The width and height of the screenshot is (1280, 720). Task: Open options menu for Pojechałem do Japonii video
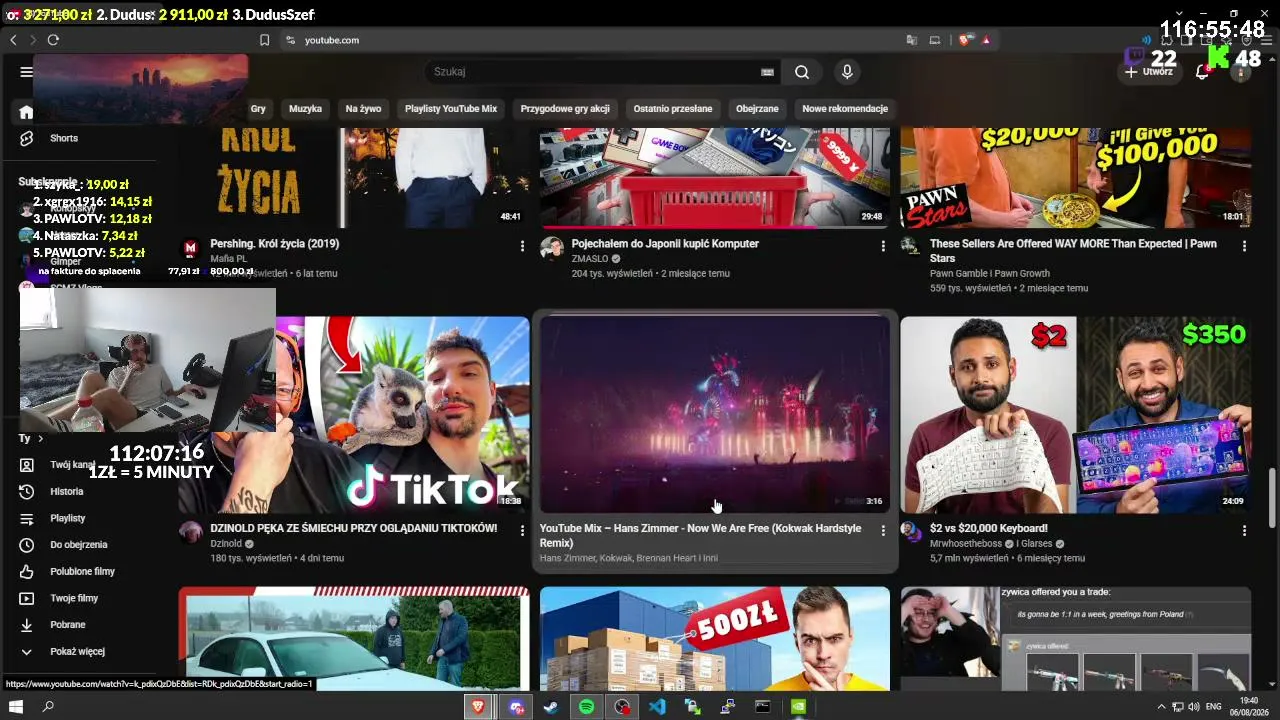[x=883, y=245]
